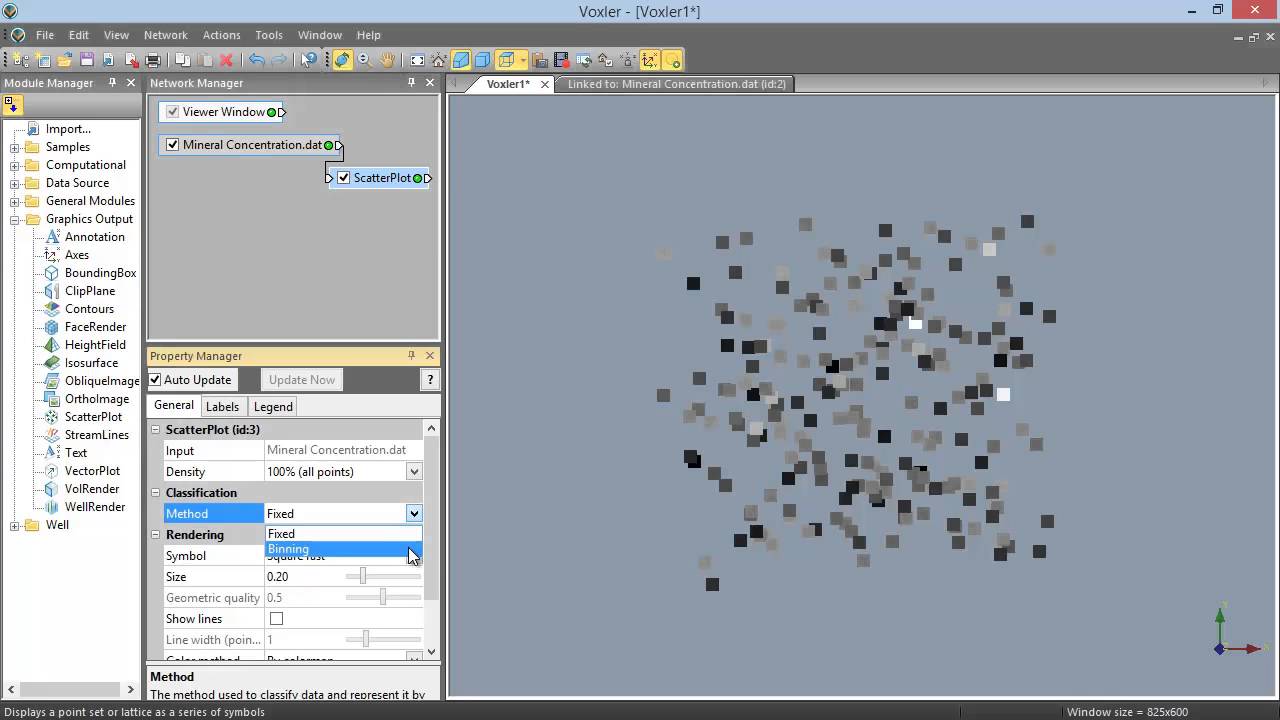This screenshot has width=1280, height=720.
Task: Click the Undo arrow icon
Action: tap(256, 60)
